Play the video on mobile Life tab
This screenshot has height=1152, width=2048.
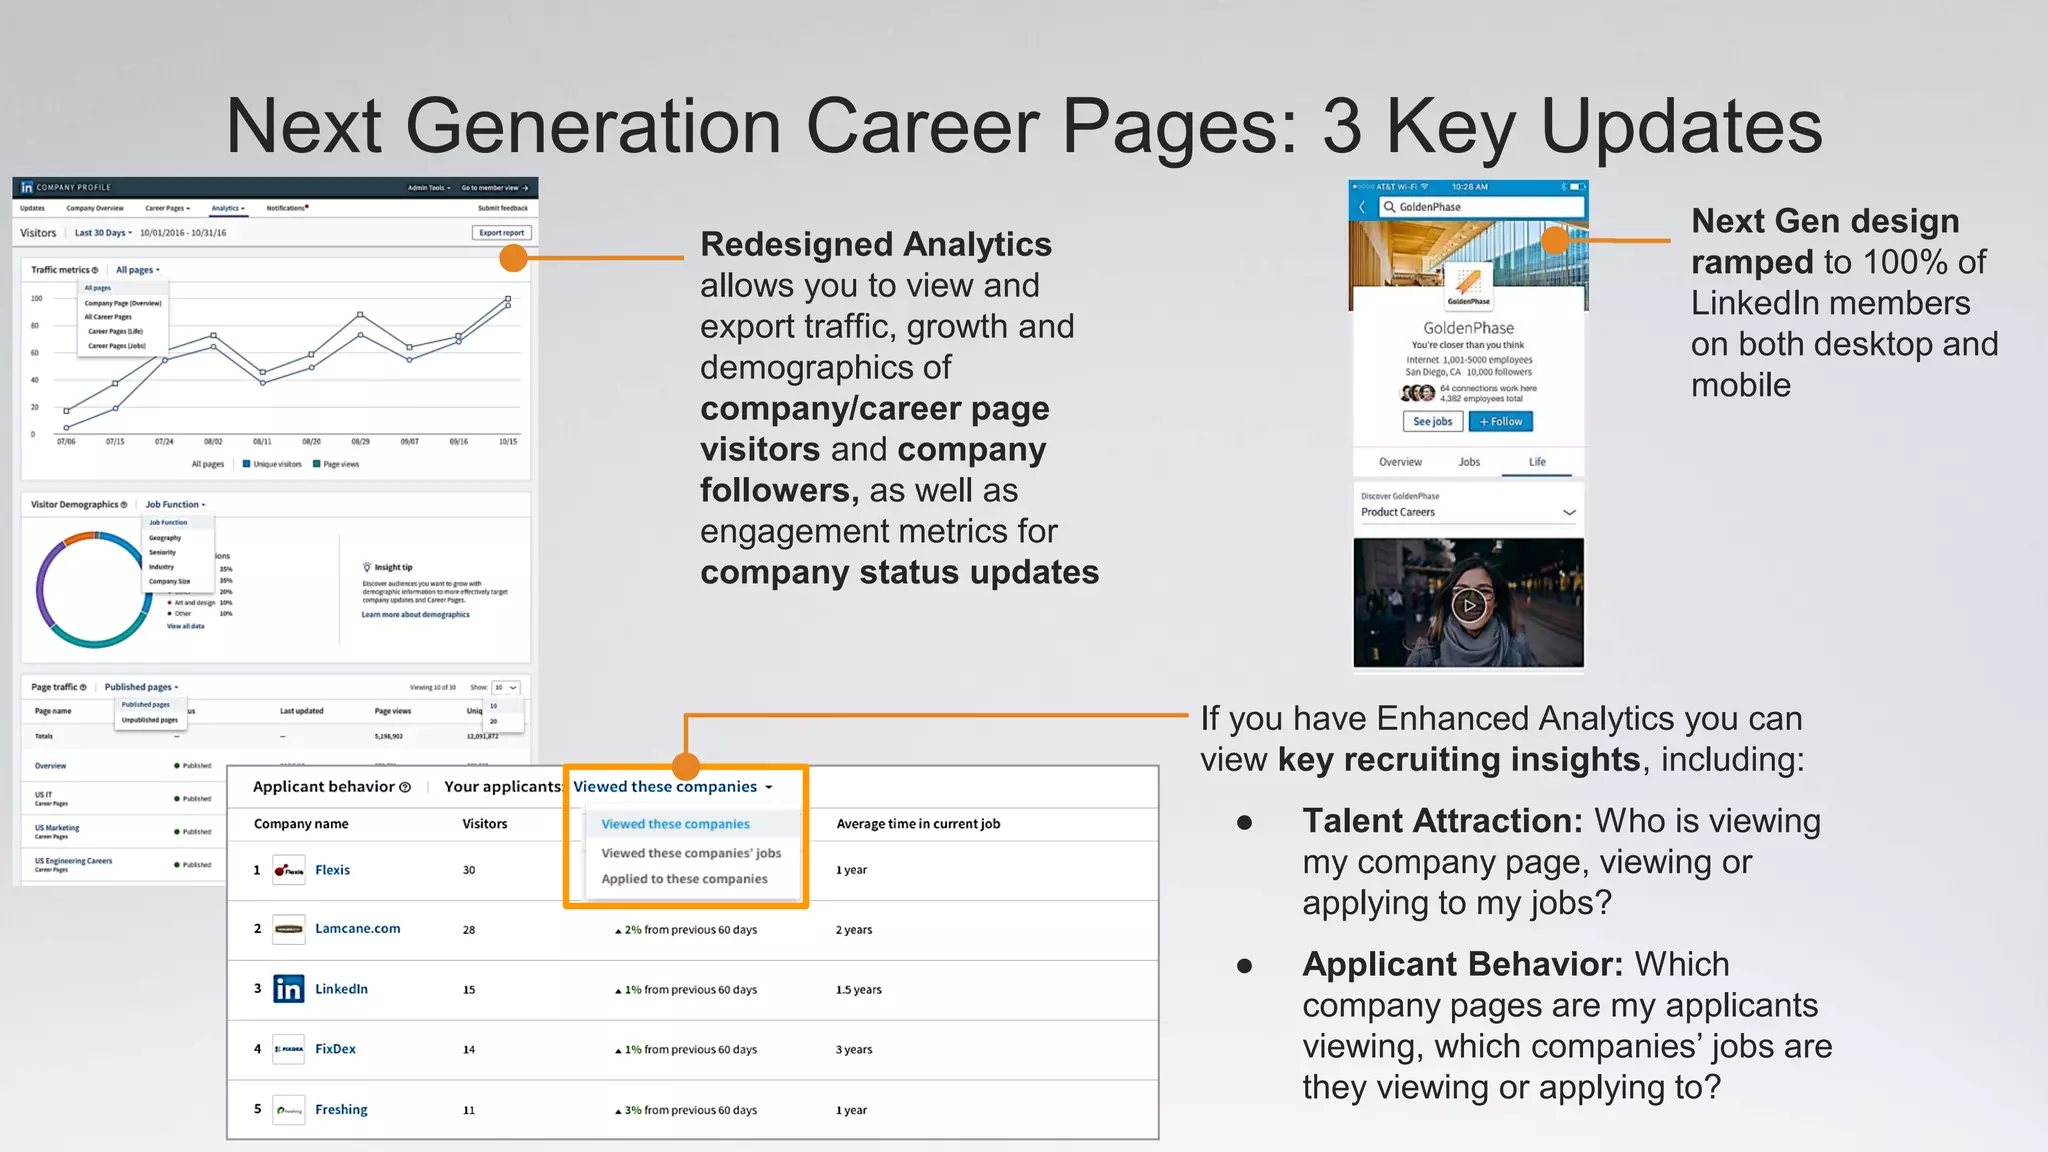(1469, 604)
